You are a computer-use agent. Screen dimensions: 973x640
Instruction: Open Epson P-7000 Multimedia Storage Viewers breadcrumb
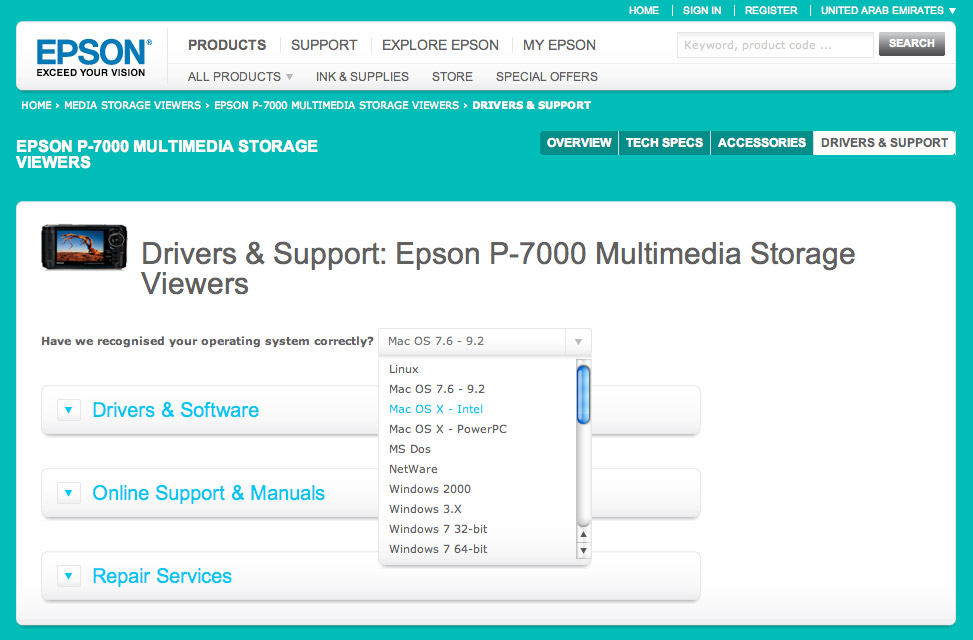pyautogui.click(x=336, y=106)
